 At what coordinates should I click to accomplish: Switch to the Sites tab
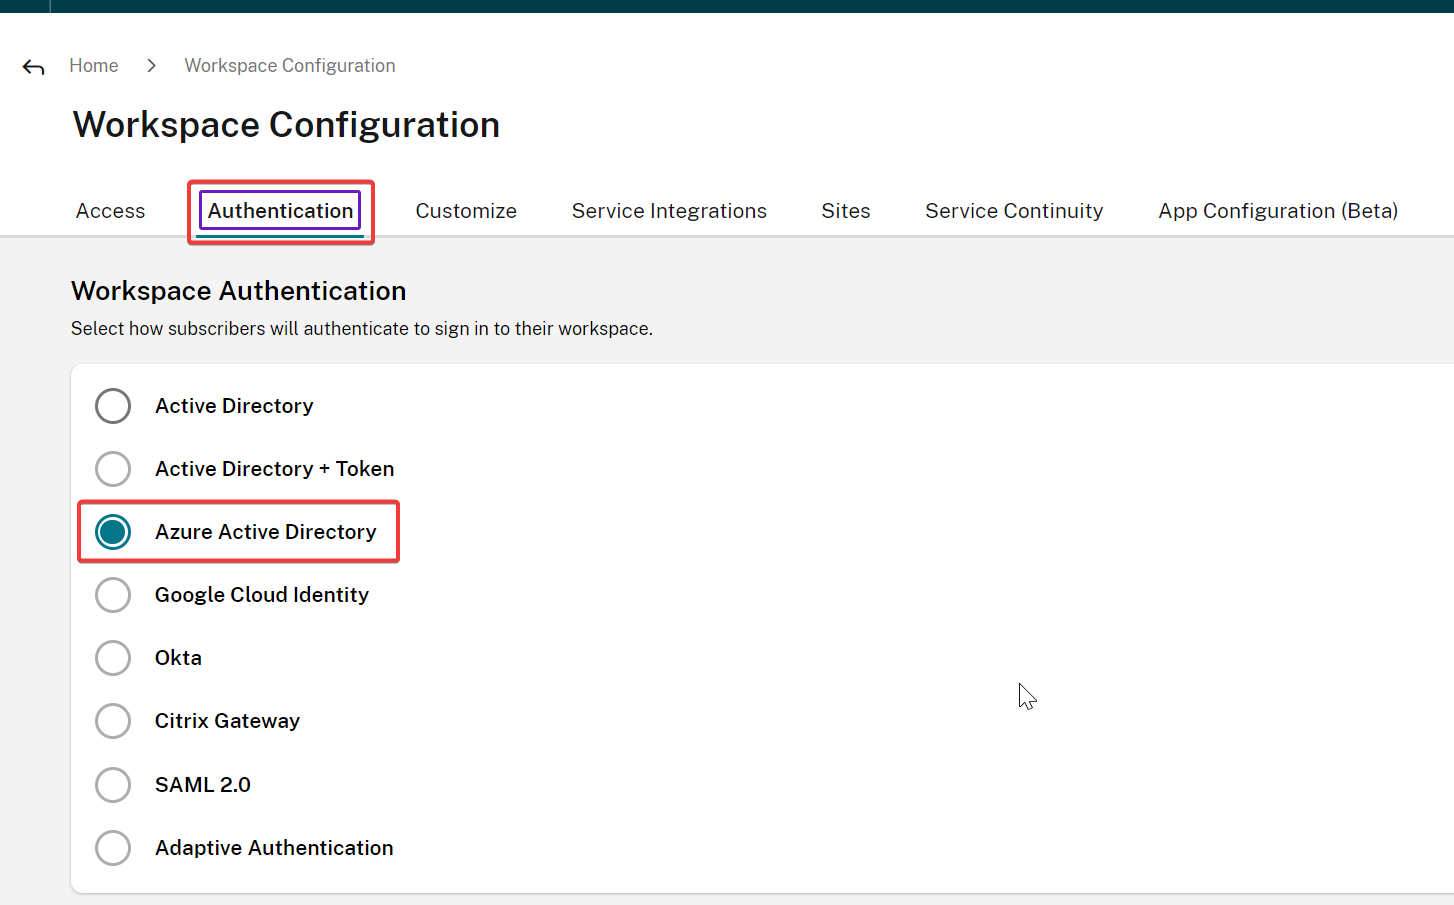click(x=845, y=211)
